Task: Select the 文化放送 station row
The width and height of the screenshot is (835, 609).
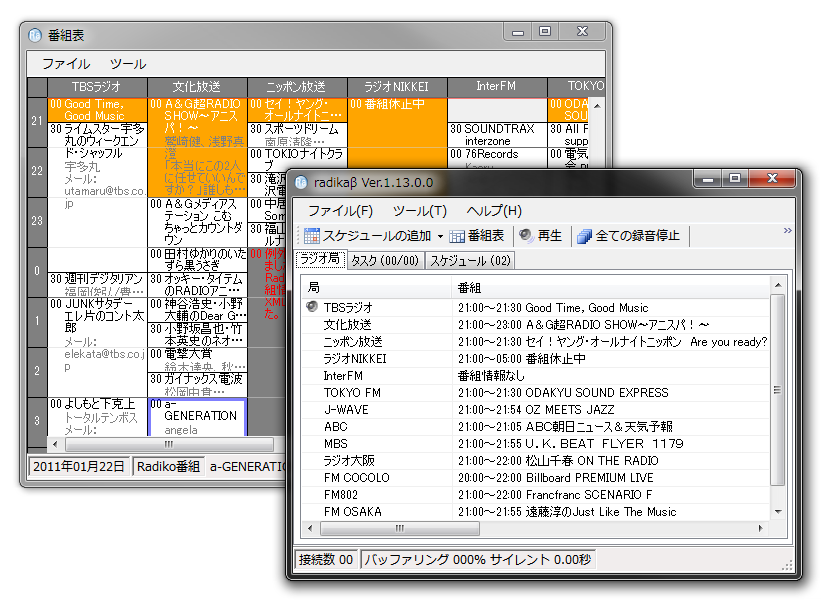Action: (x=536, y=325)
